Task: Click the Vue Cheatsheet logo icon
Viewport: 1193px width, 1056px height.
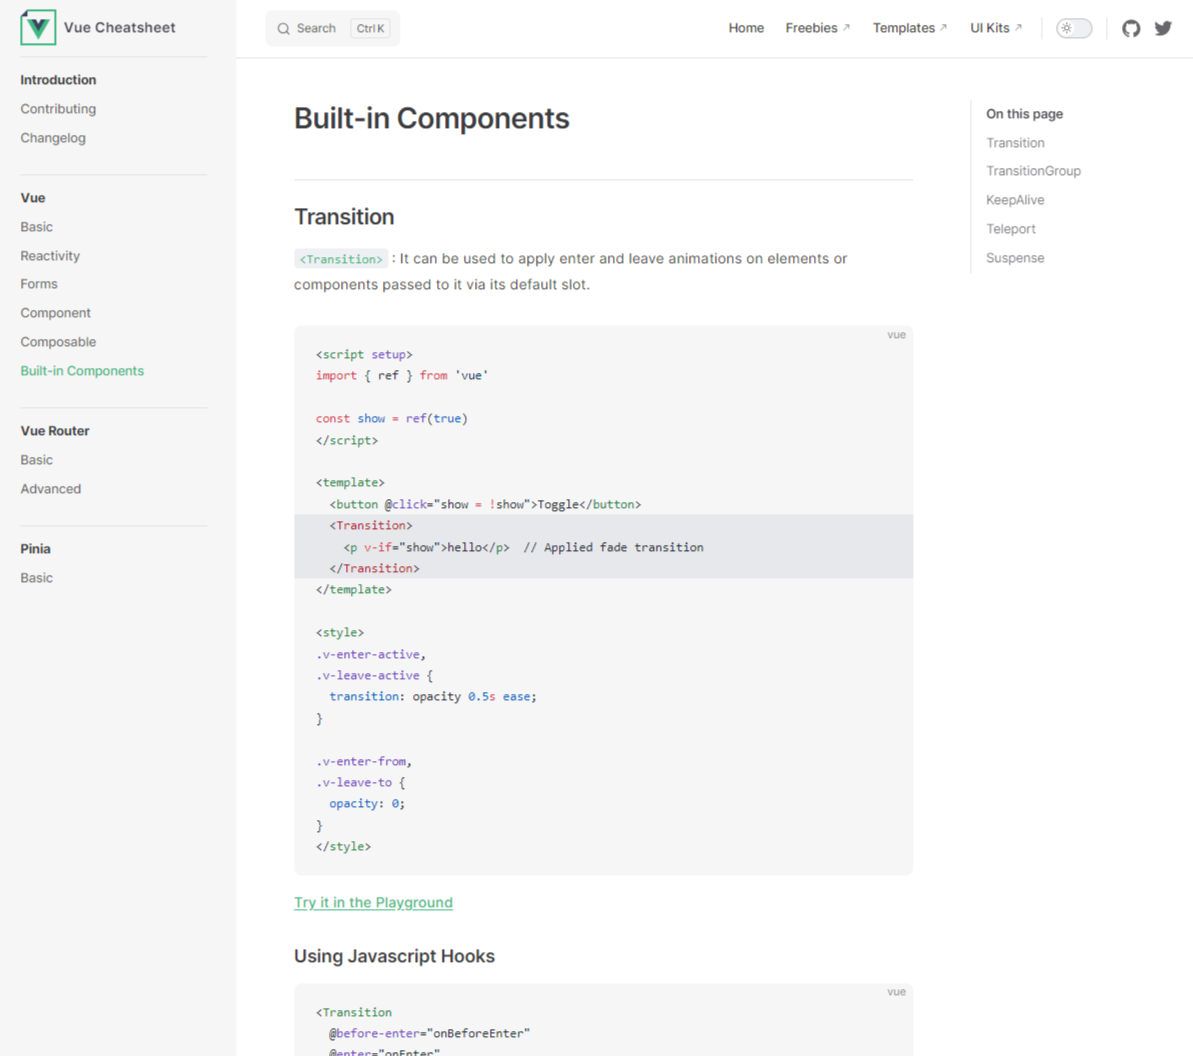Action: (38, 27)
